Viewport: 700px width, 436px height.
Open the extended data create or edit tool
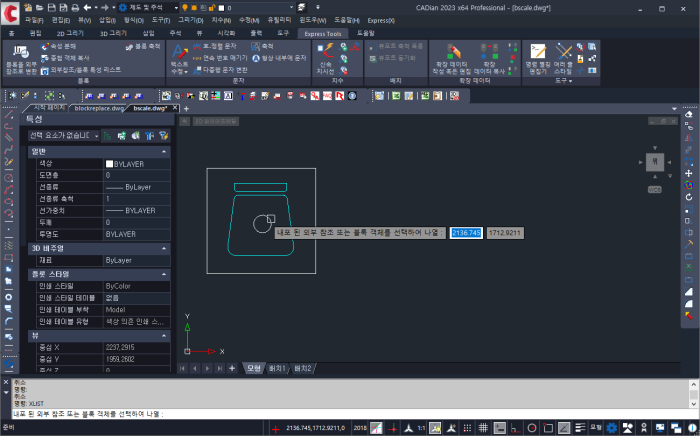click(x=452, y=59)
